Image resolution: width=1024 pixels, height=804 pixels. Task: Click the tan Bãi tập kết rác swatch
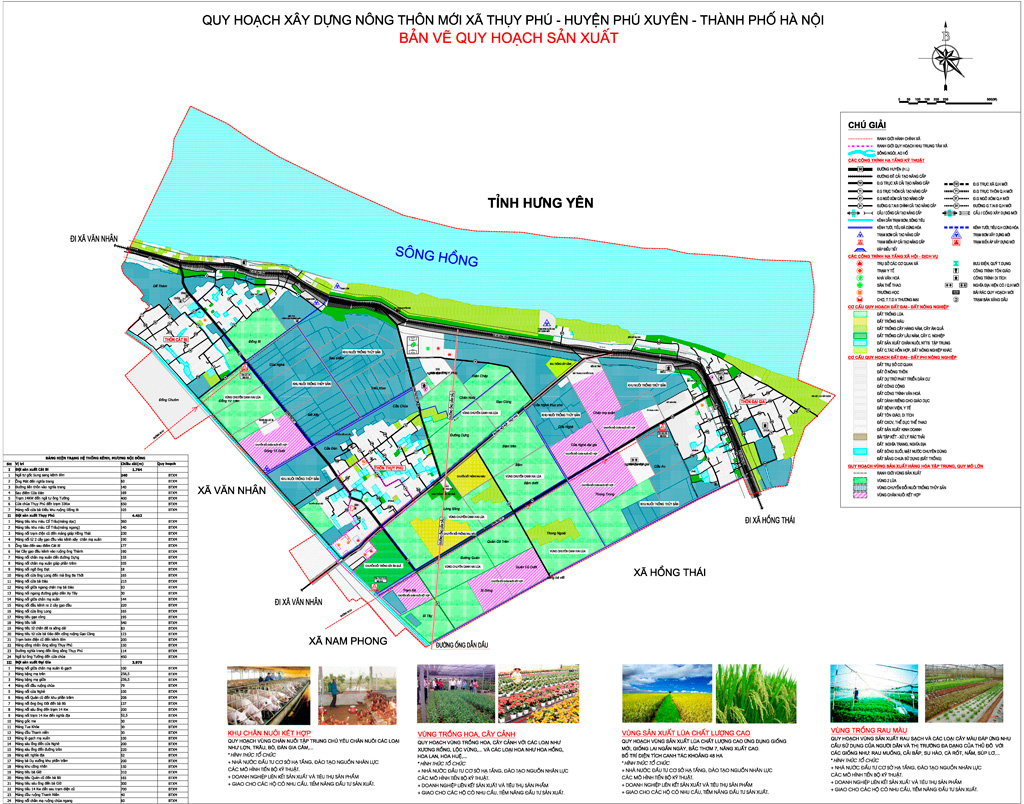click(860, 437)
